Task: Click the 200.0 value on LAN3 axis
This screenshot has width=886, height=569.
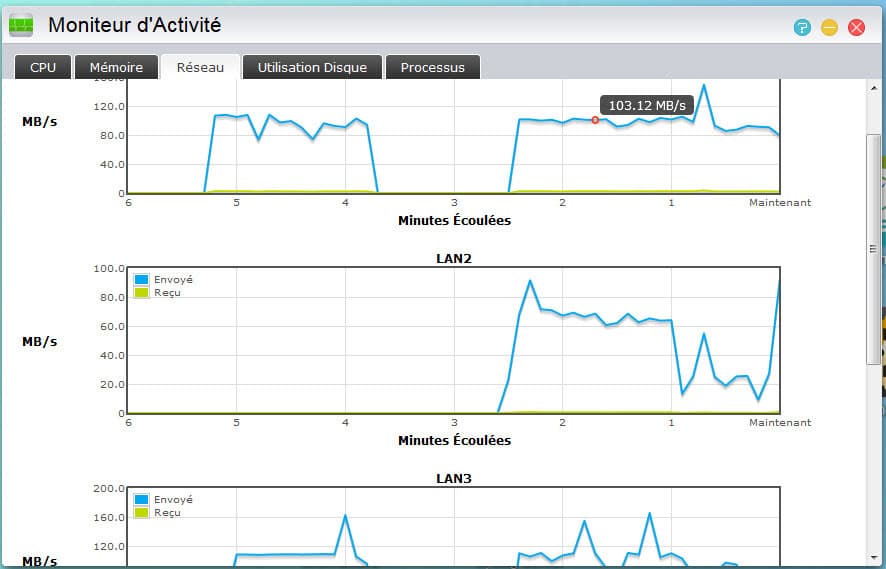Action: click(109, 488)
